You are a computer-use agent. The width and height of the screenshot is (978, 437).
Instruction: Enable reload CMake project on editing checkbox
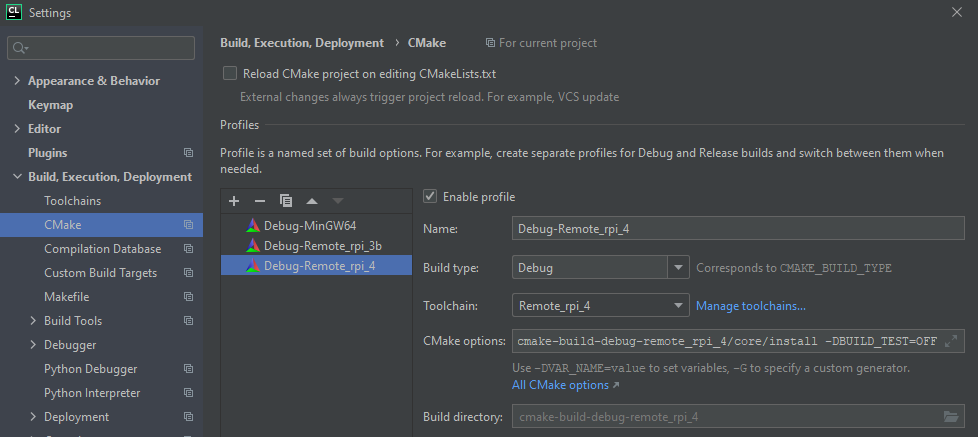[x=230, y=74]
